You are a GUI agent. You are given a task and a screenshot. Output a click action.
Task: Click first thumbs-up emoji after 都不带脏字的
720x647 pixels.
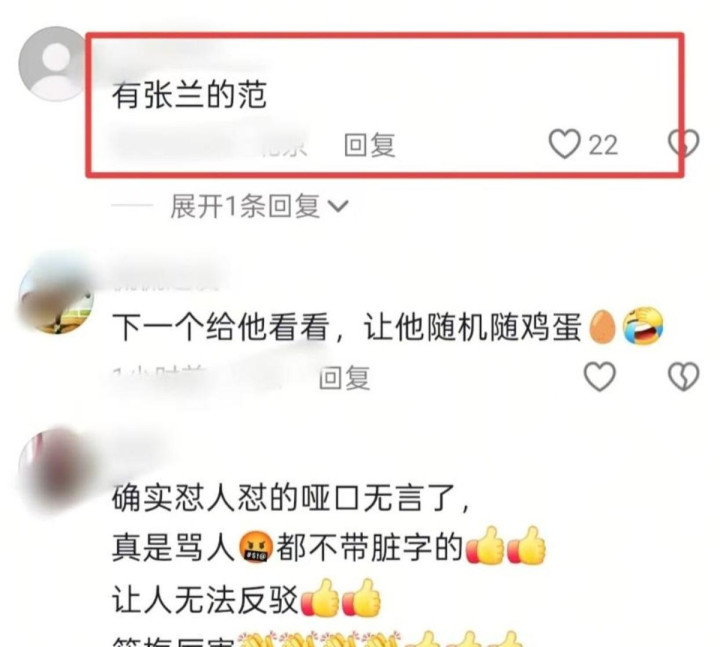(x=485, y=546)
